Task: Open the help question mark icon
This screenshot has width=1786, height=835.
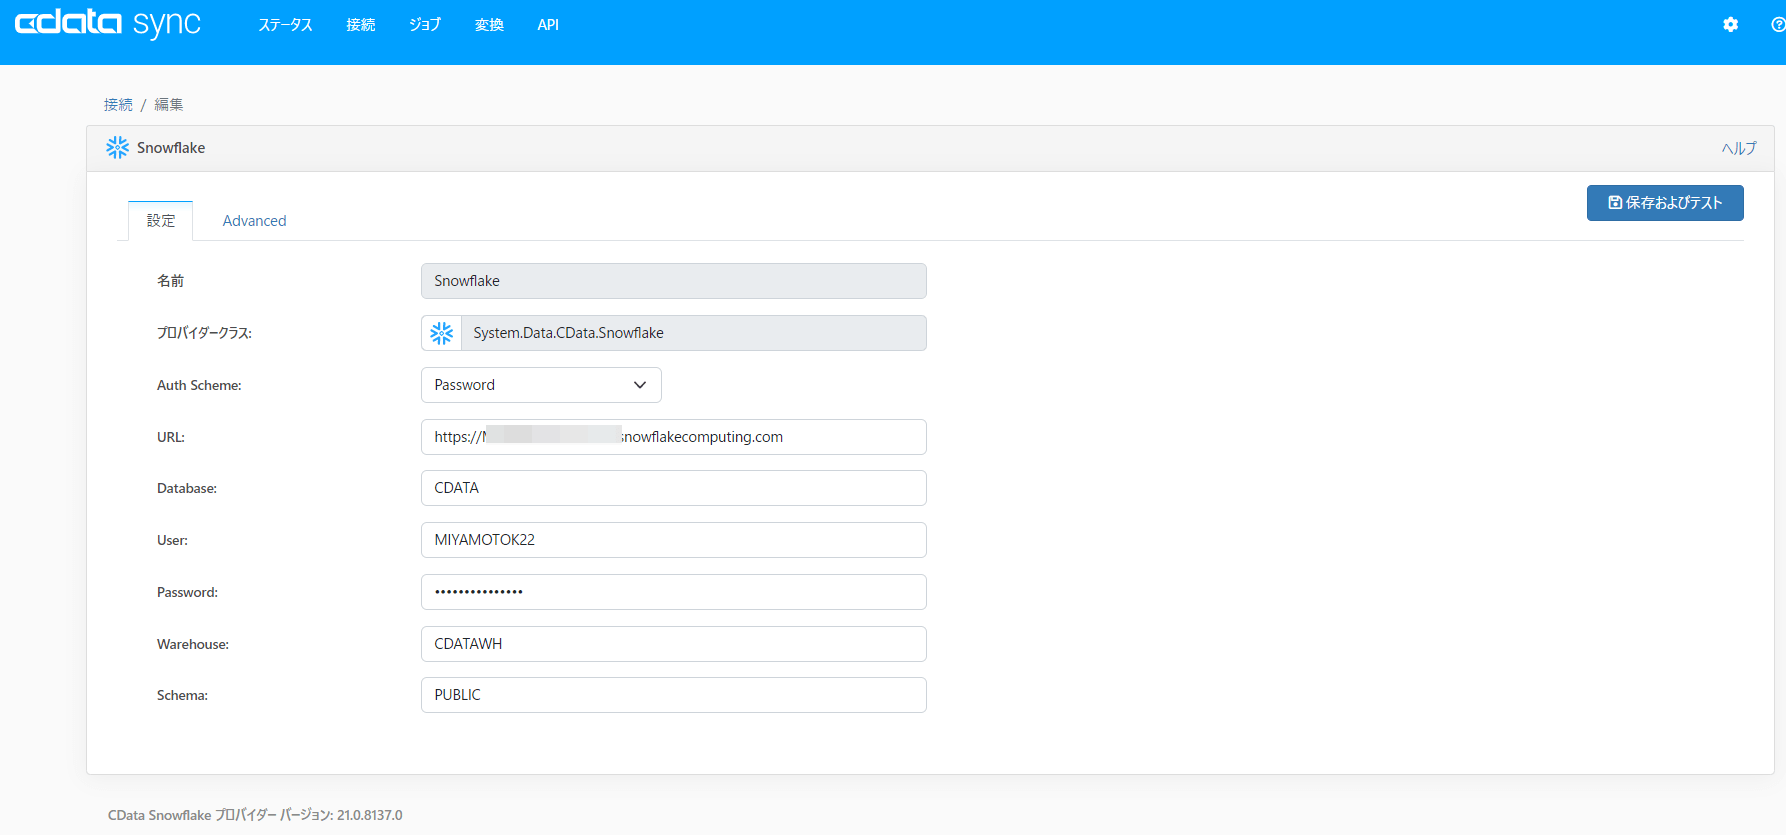Action: coord(1778,25)
